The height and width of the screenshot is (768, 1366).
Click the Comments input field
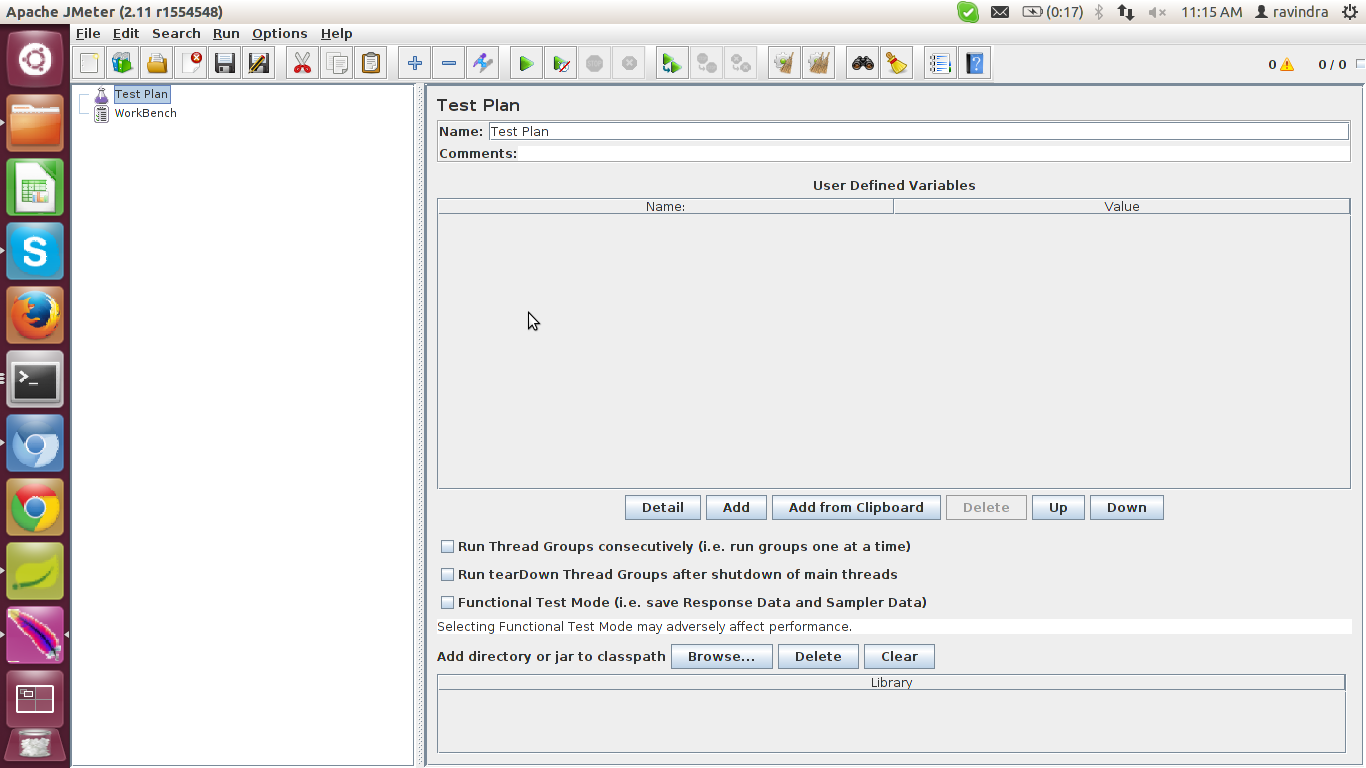[934, 154]
